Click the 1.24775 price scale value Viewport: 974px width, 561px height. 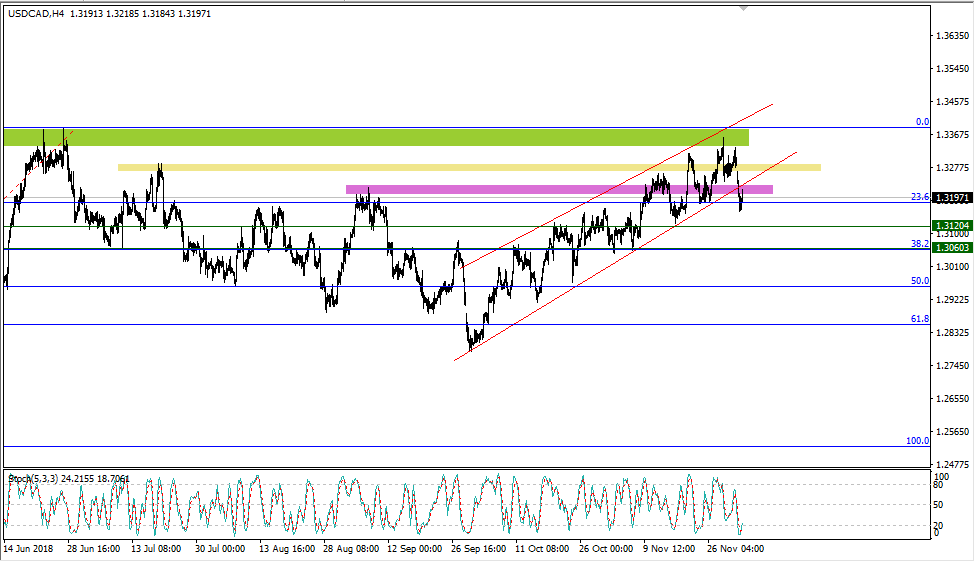[952, 465]
